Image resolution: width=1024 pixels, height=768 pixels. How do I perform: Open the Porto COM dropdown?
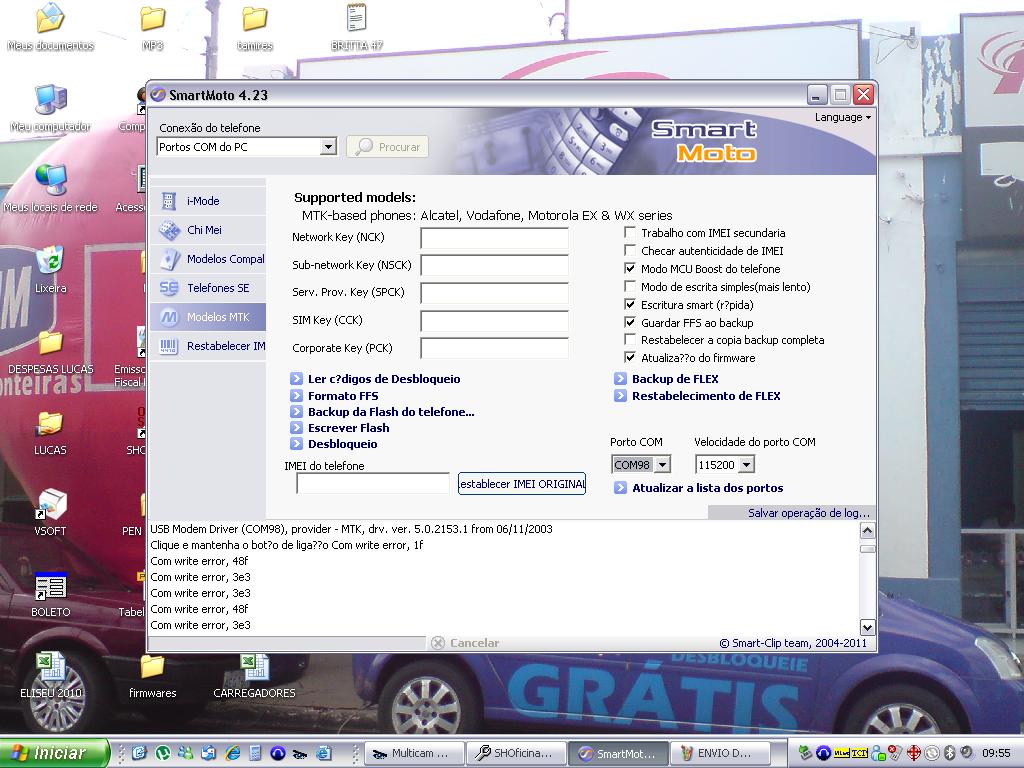661,465
